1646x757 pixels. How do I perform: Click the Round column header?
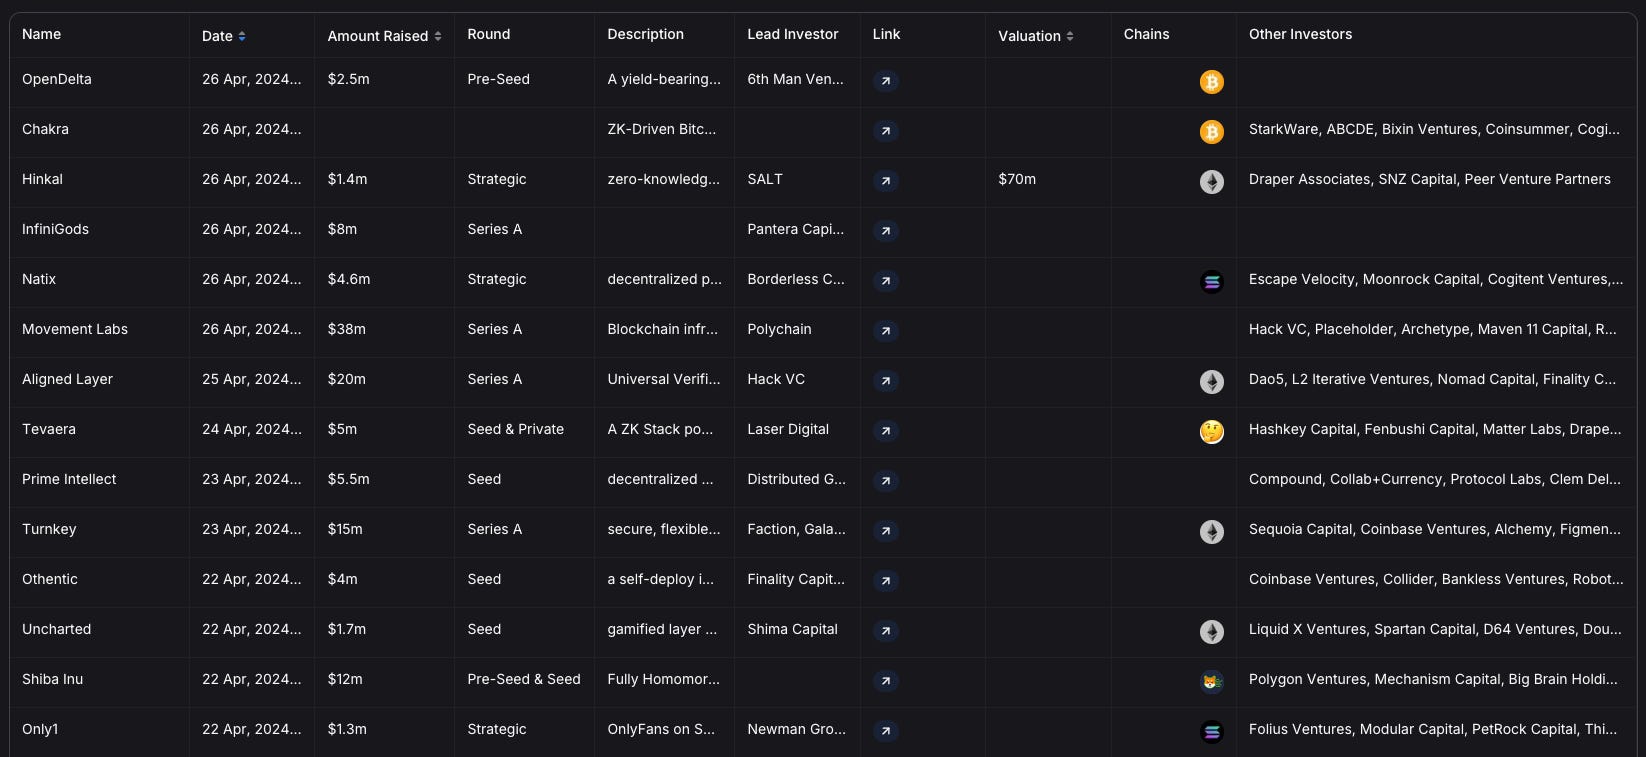tap(489, 34)
